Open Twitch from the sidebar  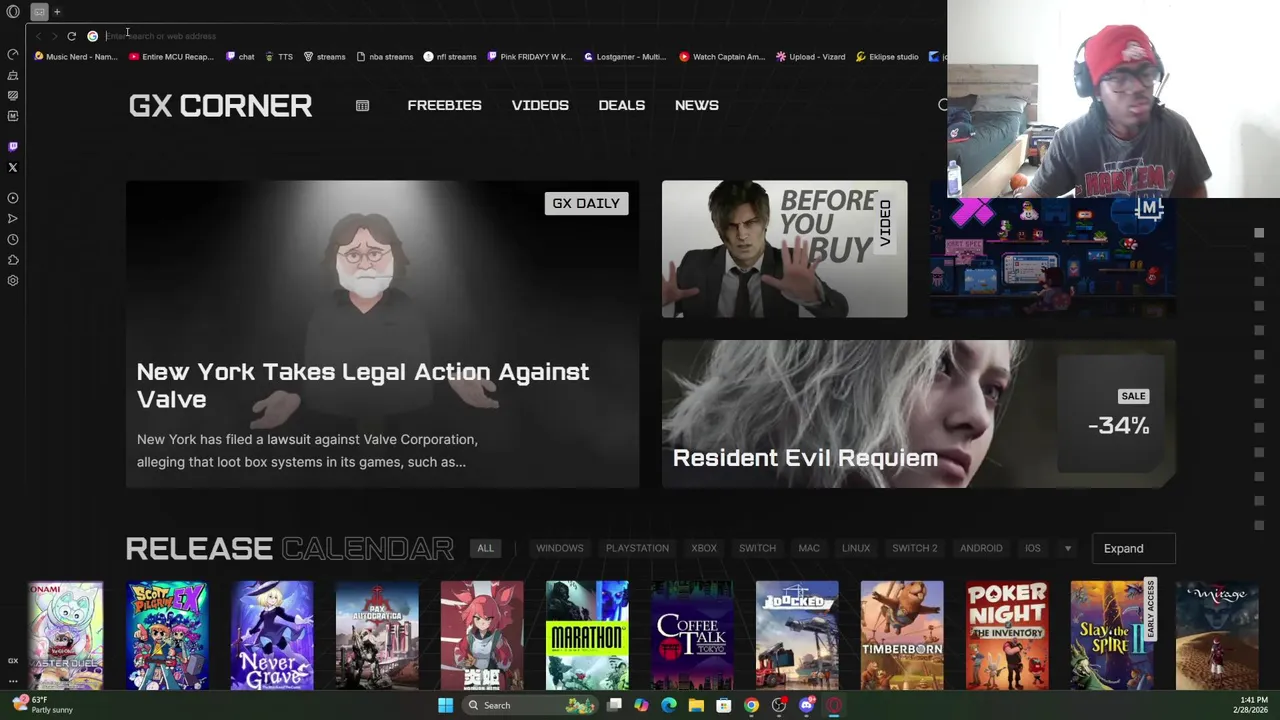pyautogui.click(x=13, y=147)
